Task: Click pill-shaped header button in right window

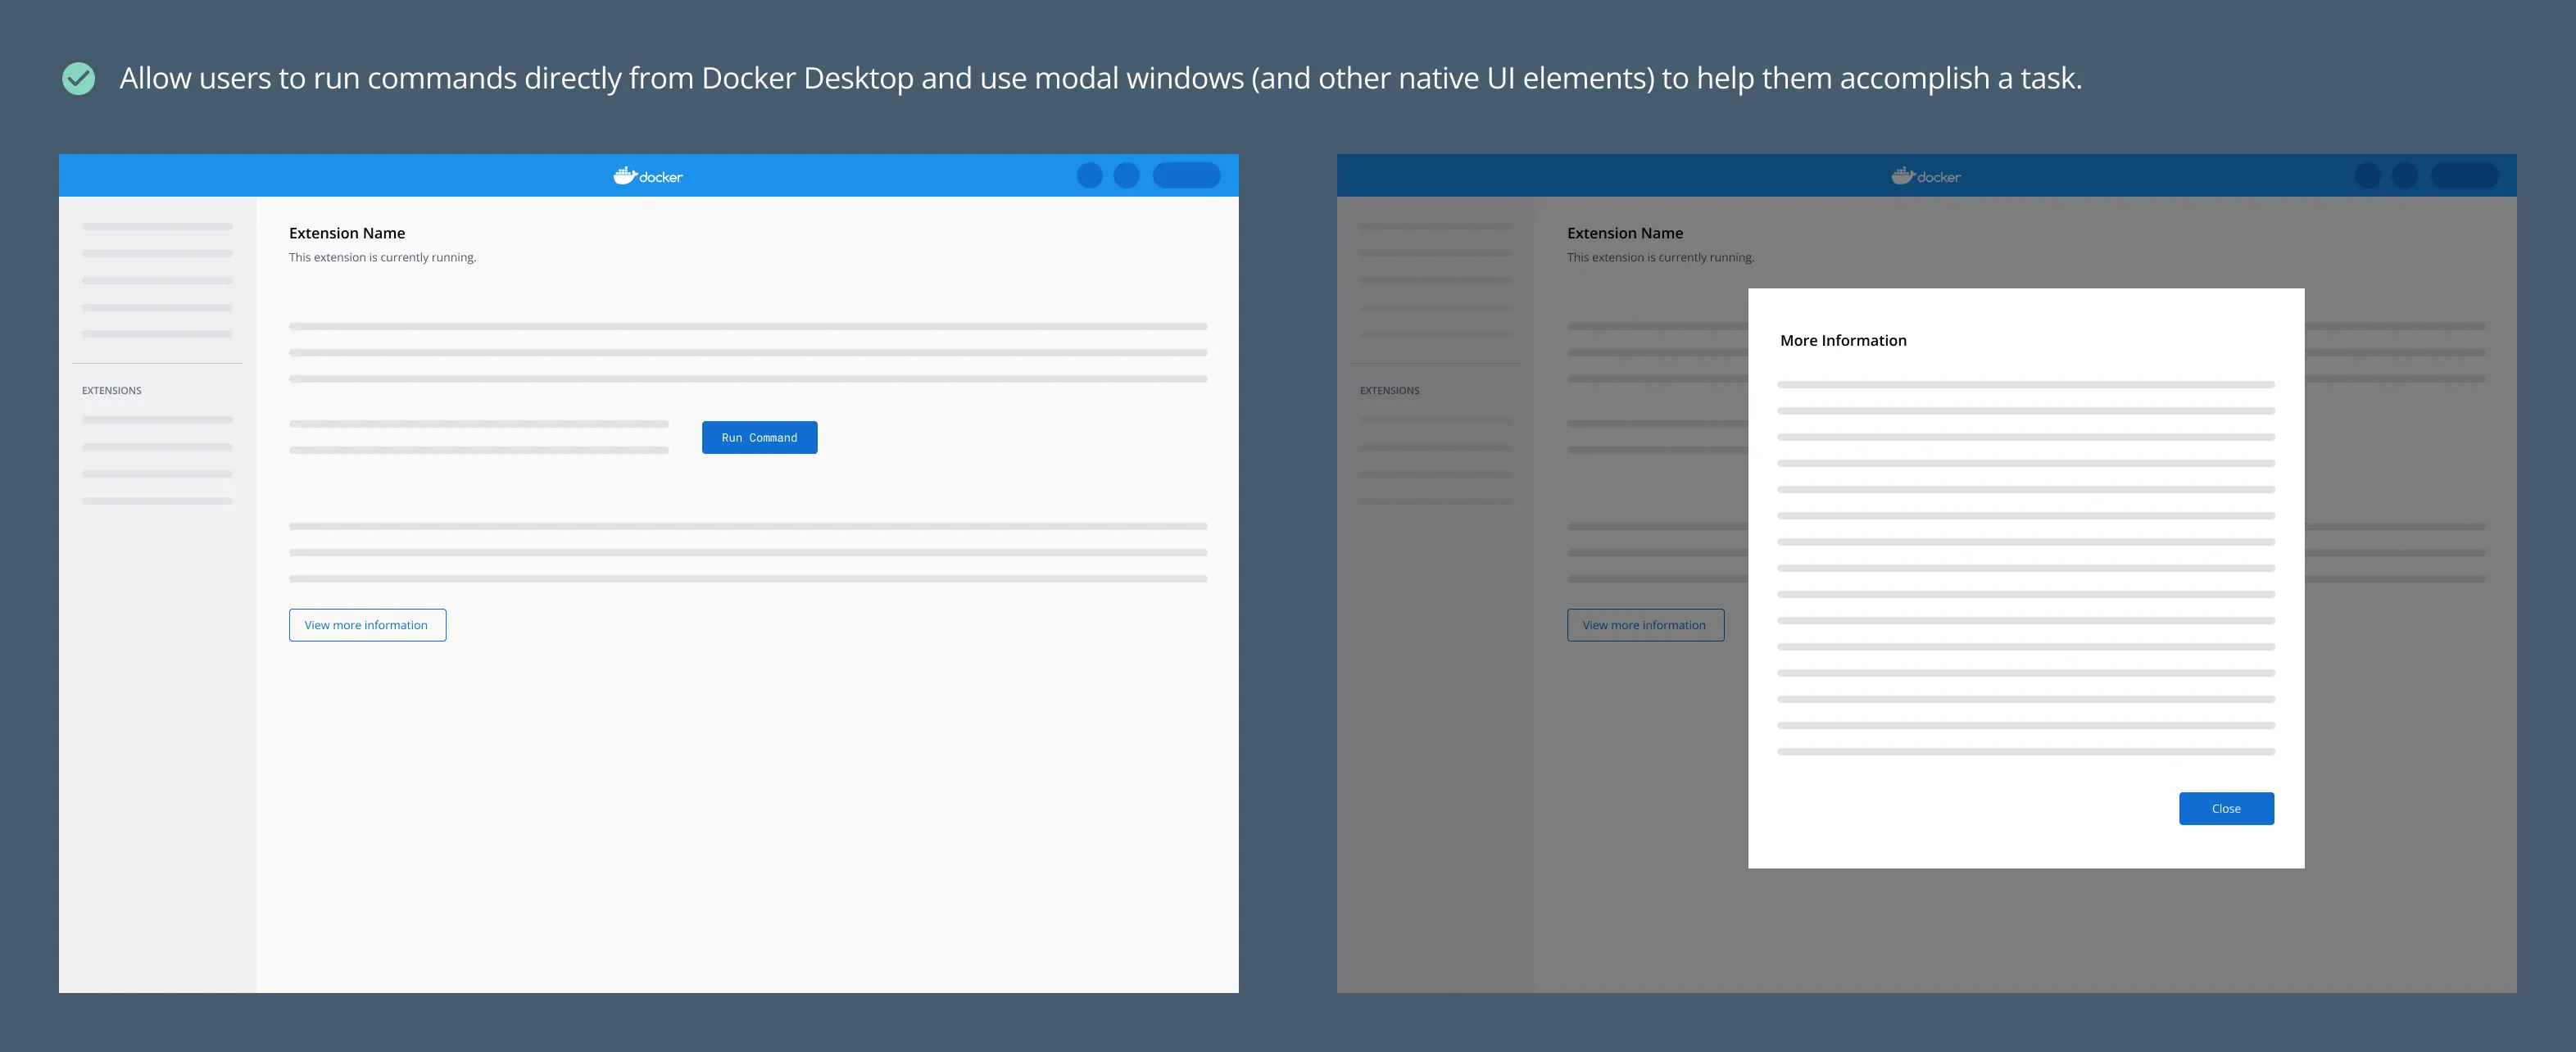Action: pyautogui.click(x=2464, y=176)
